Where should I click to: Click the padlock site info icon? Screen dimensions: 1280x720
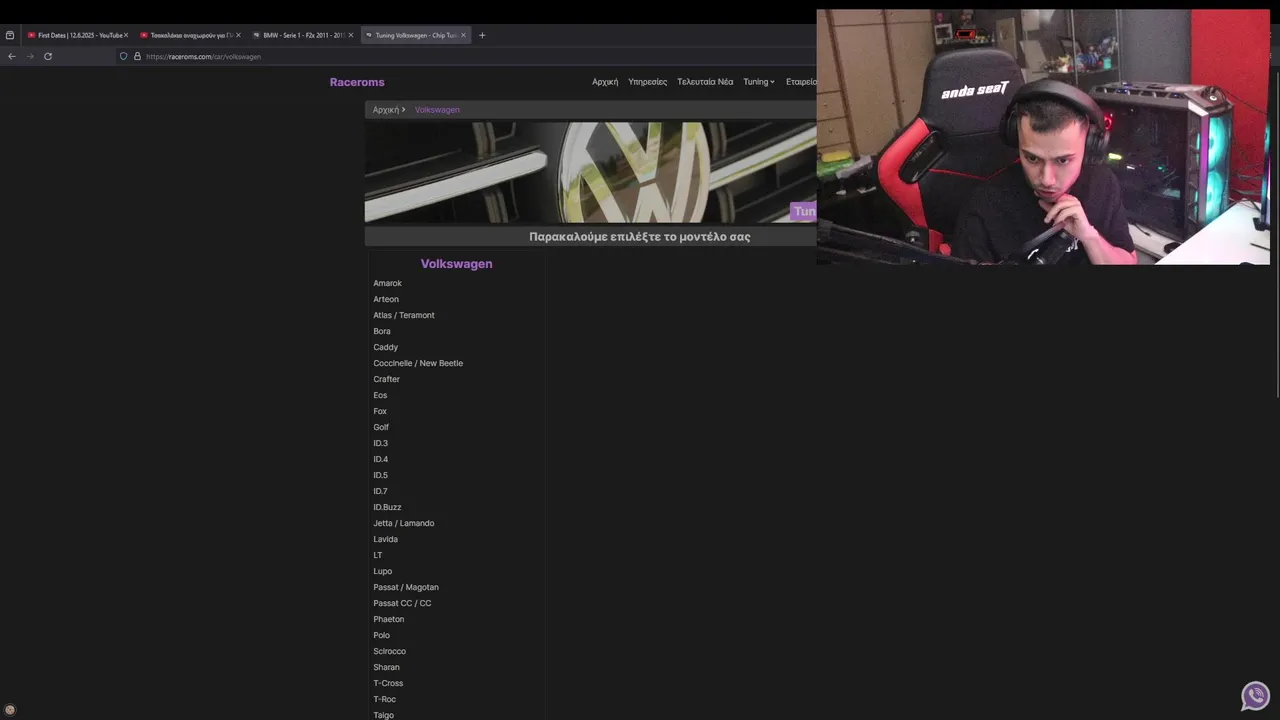click(x=137, y=56)
